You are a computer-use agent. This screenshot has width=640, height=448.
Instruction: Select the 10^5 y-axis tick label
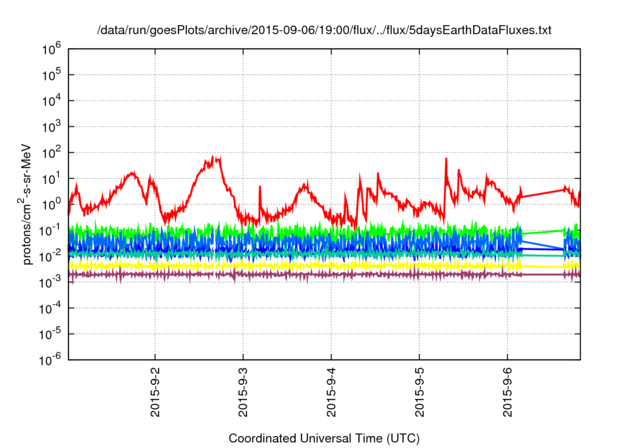pos(51,75)
